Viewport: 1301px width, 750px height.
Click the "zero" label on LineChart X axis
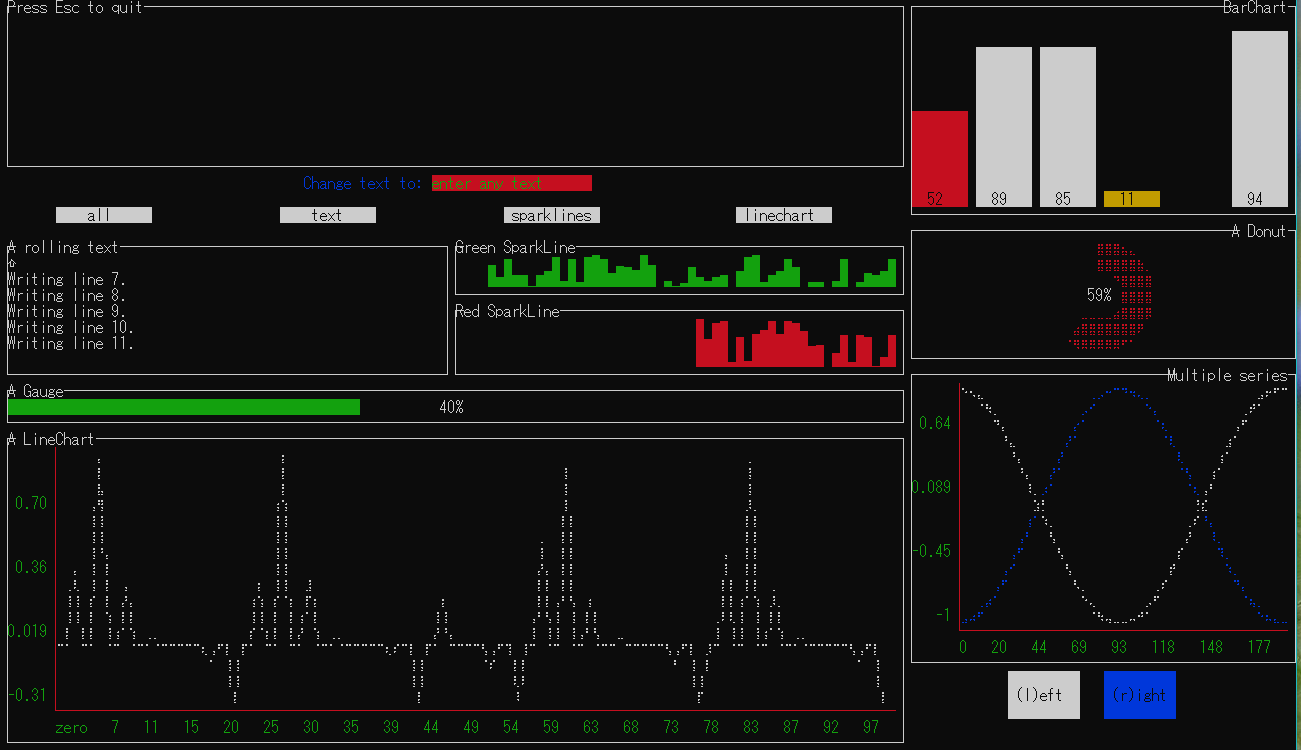coord(71,727)
